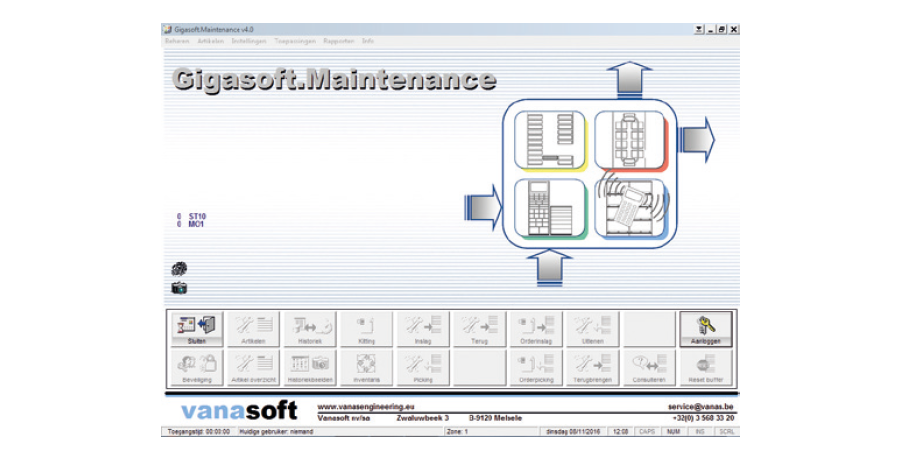The image size is (900, 460).
Task: Open the Rapporten menu
Action: (339, 41)
